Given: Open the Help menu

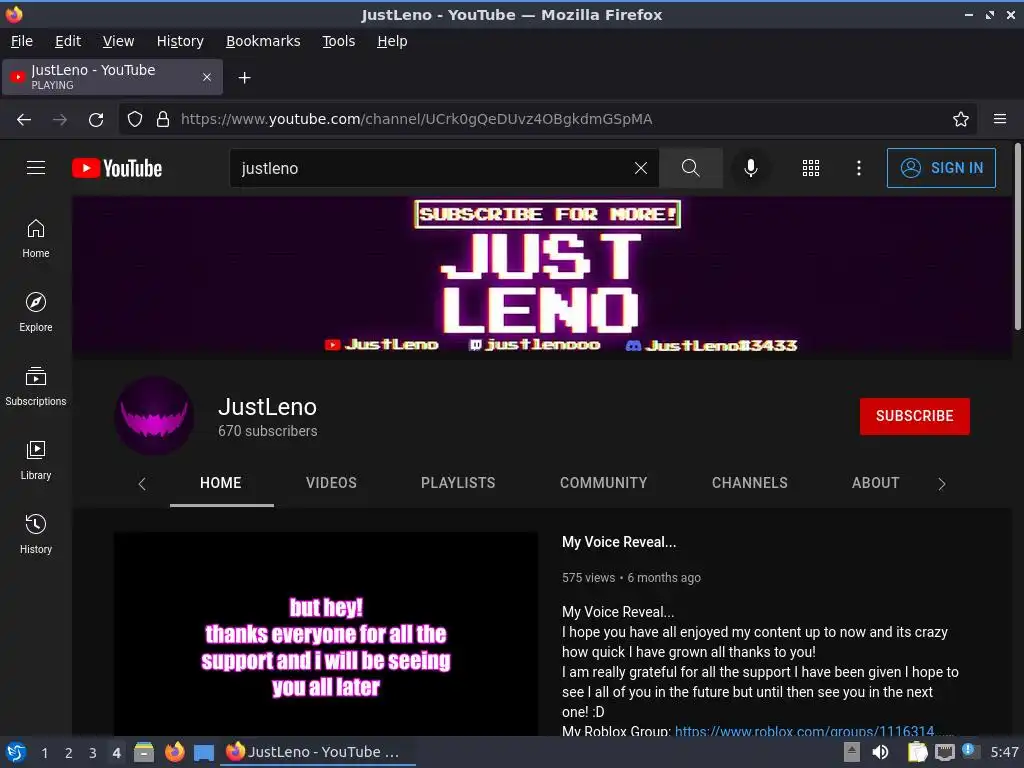Looking at the screenshot, I should (x=392, y=41).
